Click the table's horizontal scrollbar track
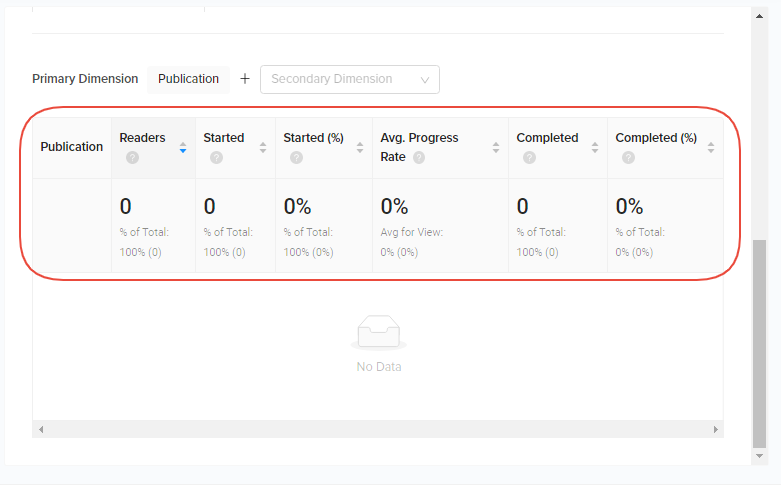 [378, 429]
